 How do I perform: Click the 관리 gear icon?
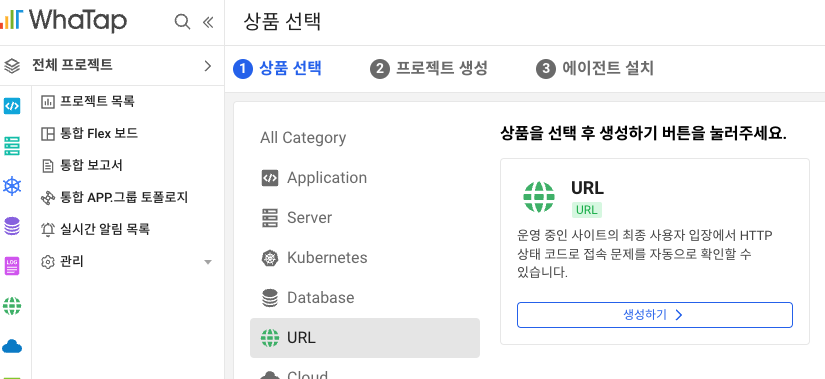(48, 262)
